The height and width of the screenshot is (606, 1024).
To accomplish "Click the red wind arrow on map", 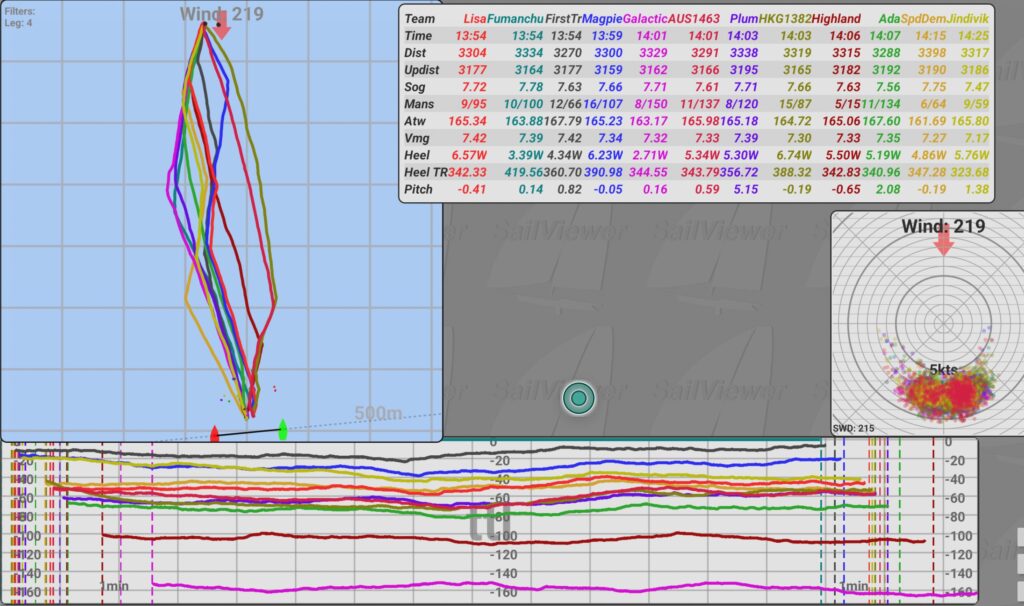I will click(222, 25).
